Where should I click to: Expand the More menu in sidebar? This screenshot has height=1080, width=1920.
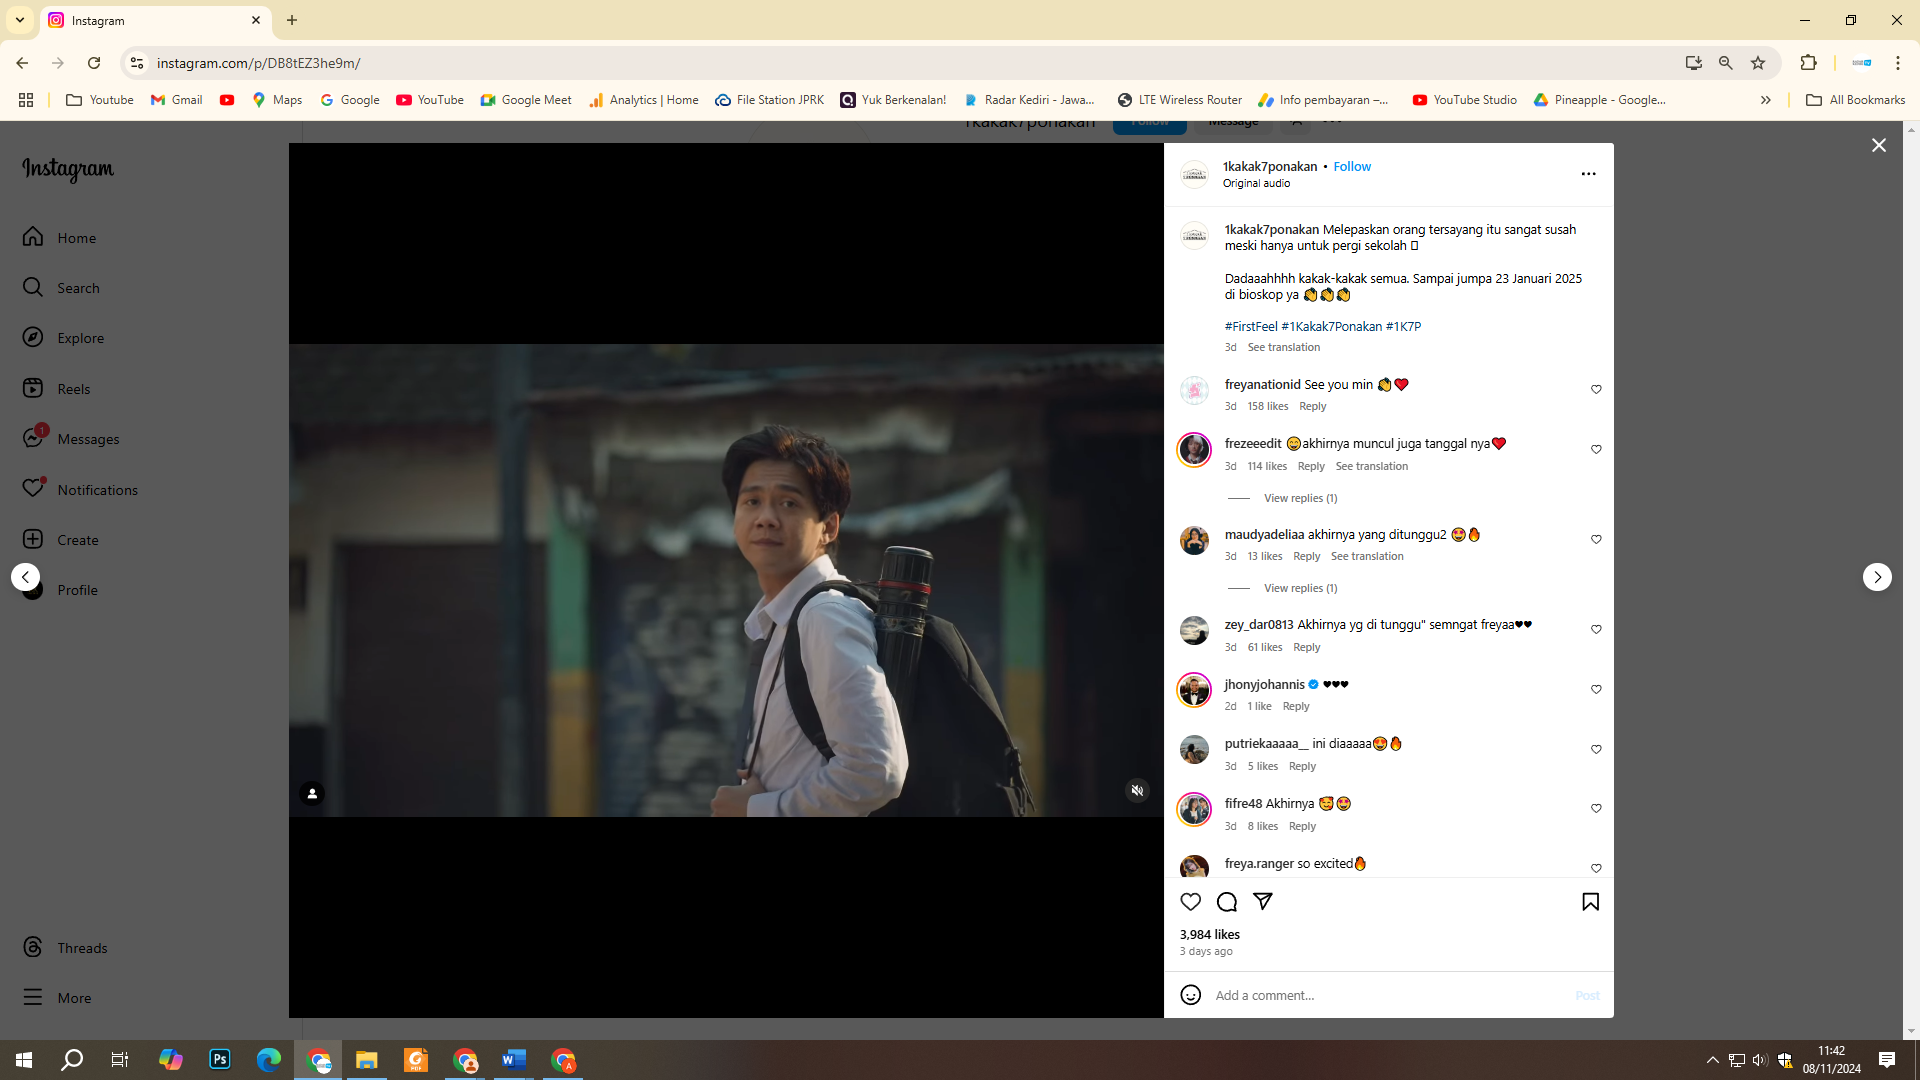56,998
